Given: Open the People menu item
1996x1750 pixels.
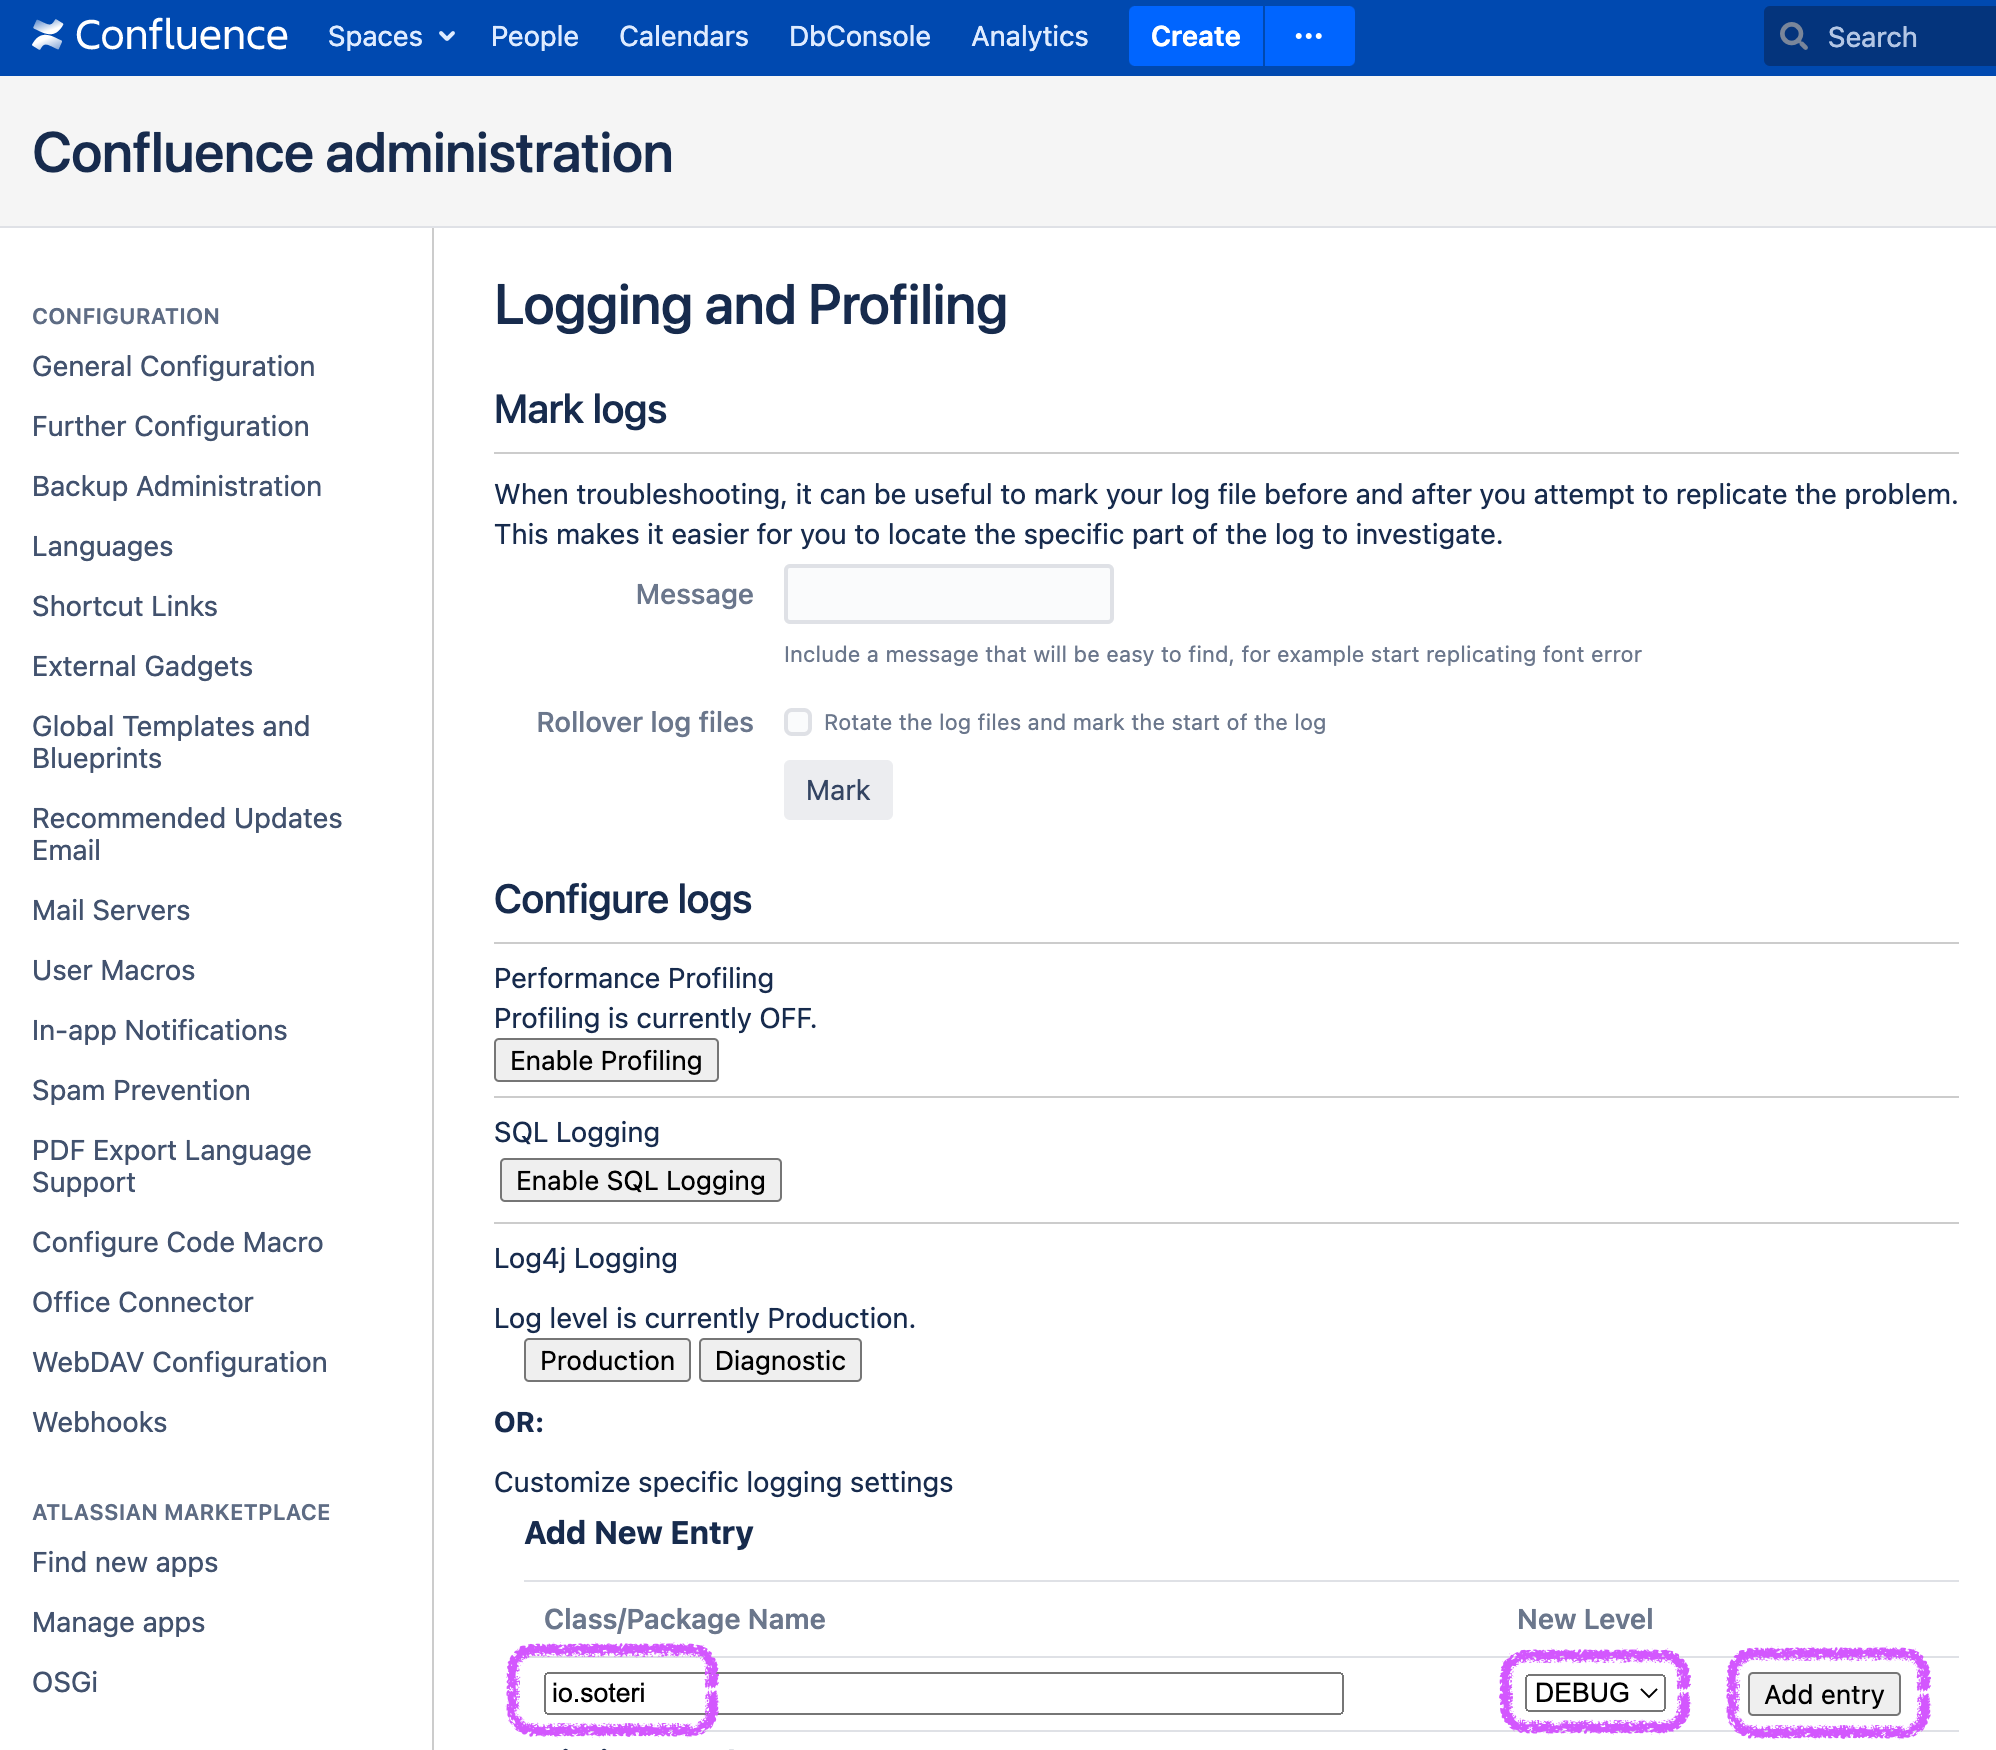Looking at the screenshot, I should [x=534, y=37].
